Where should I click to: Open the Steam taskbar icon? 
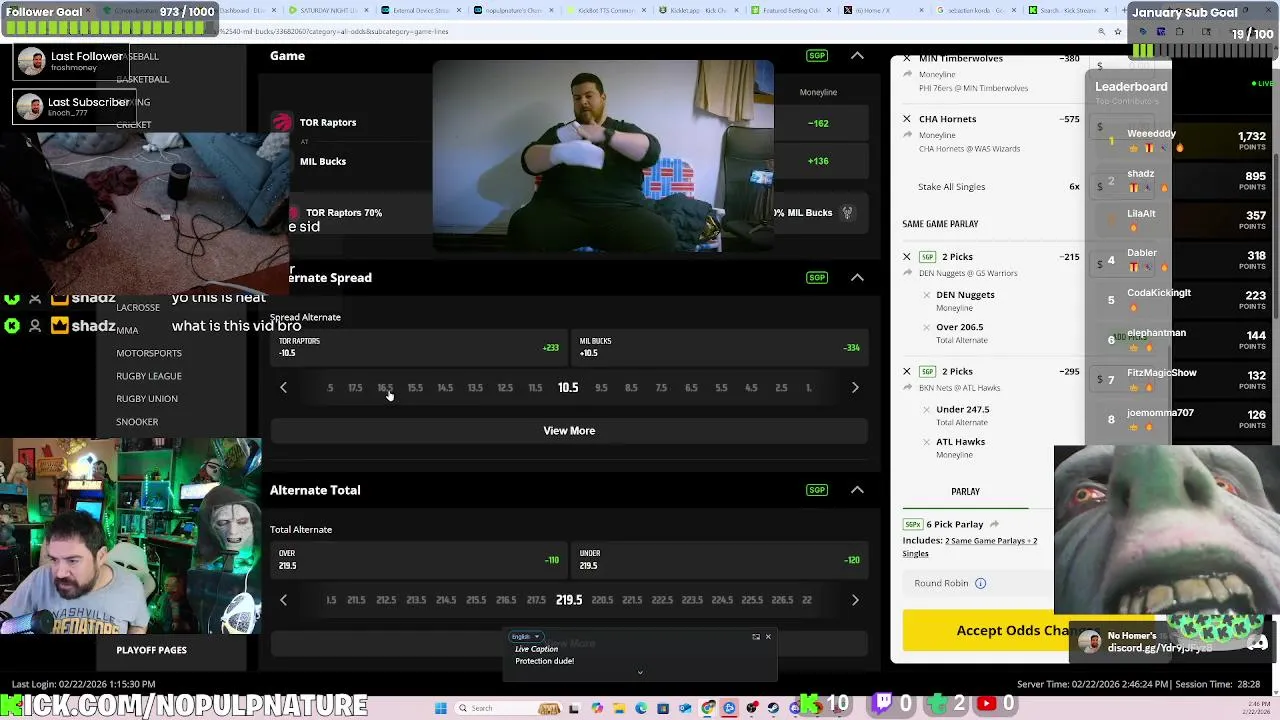[x=773, y=708]
